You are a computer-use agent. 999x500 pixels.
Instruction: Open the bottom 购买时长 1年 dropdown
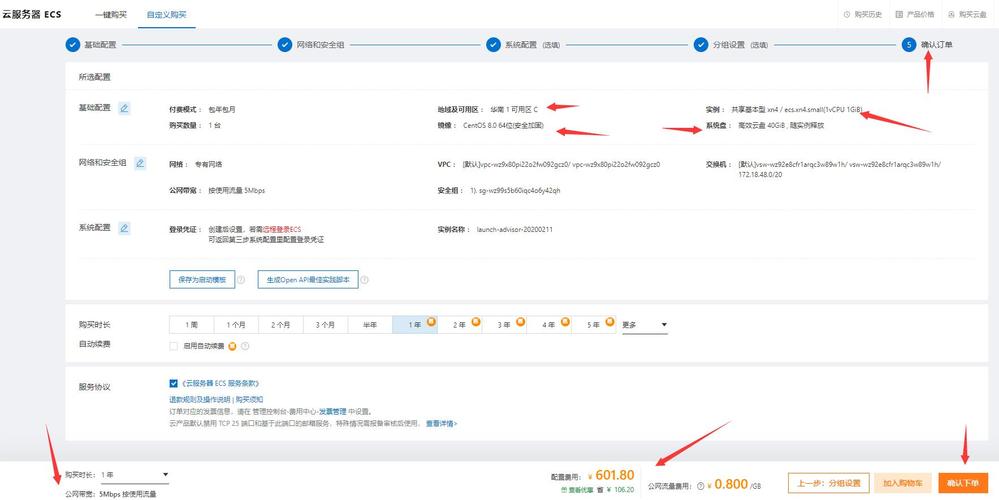[134, 475]
